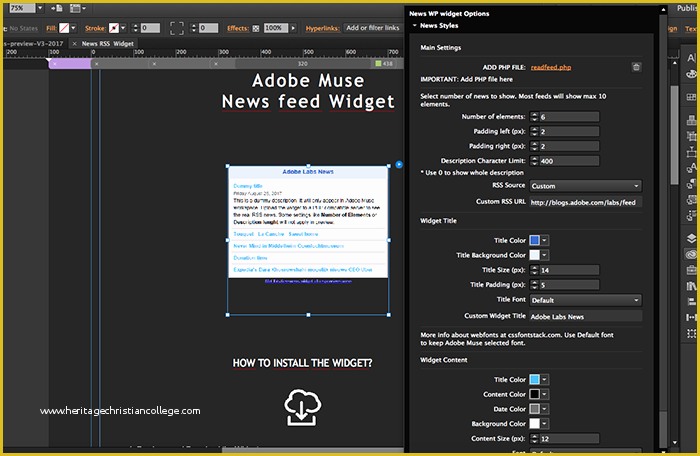
Task: Open the Text panel icon in right dock
Action: coord(691,58)
